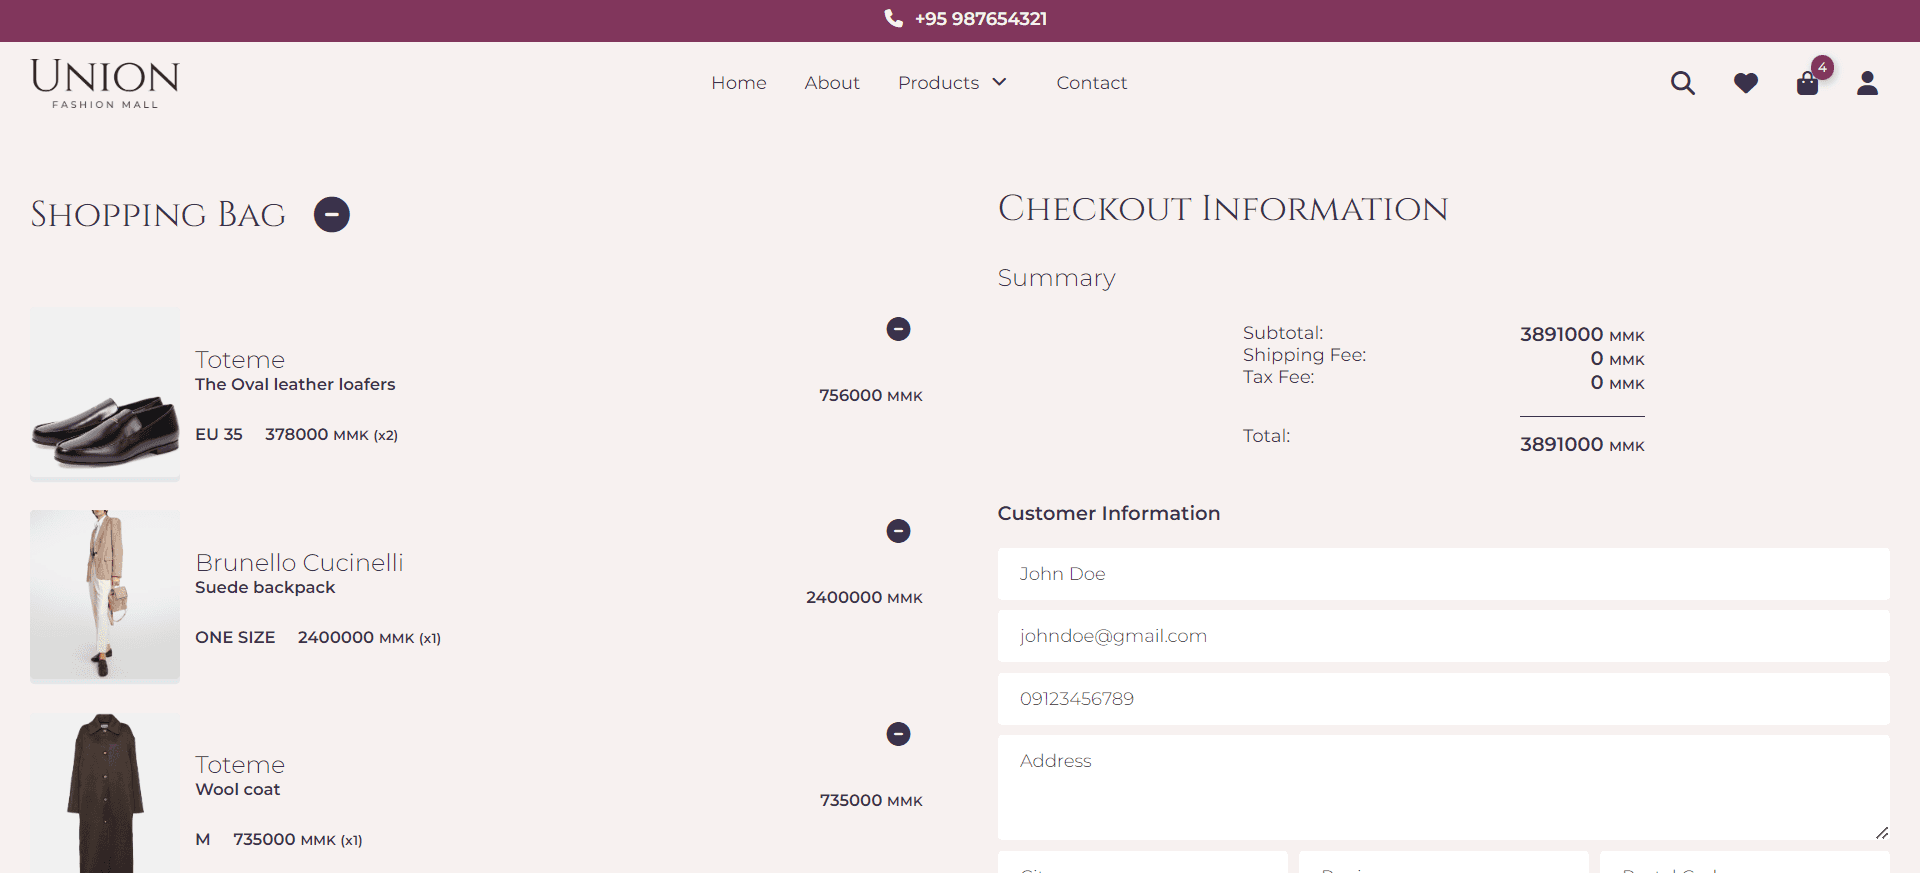Image resolution: width=1920 pixels, height=873 pixels.
Task: Open the user account profile icon
Action: 1867,83
